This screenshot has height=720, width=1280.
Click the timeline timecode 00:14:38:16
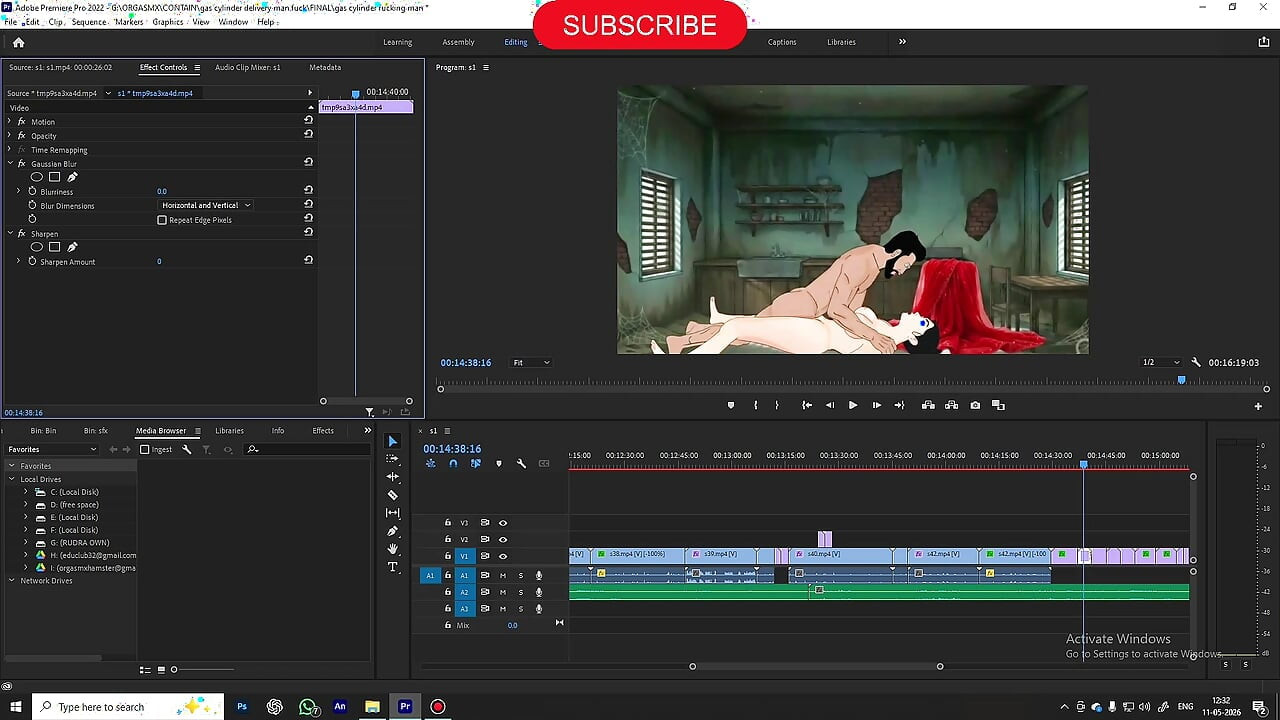coord(452,449)
